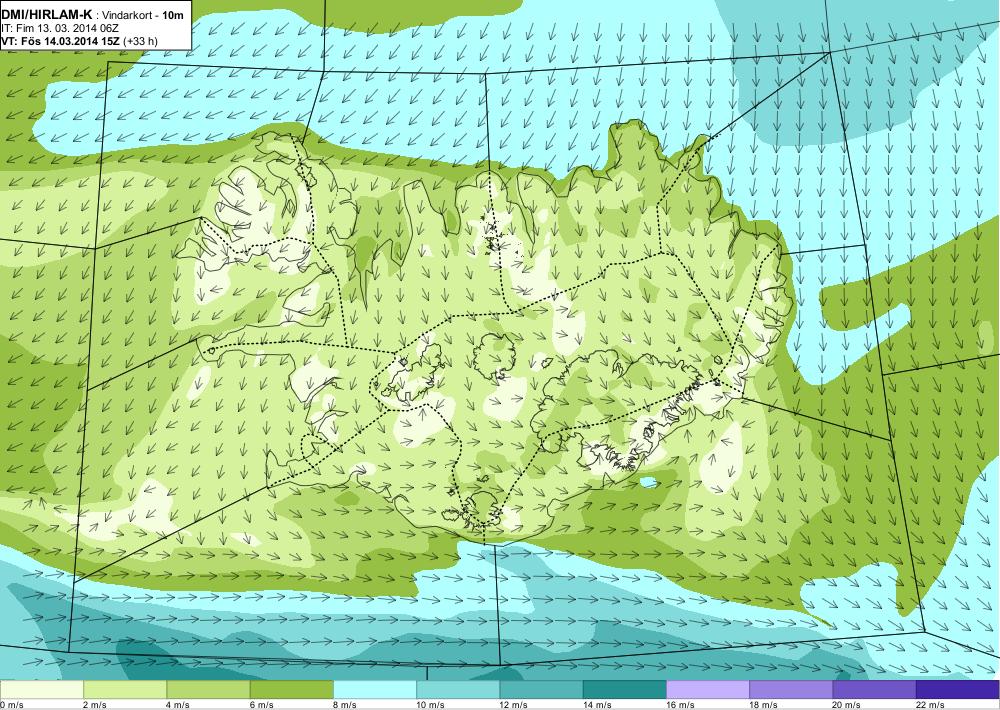Image resolution: width=1000 pixels, height=710 pixels.
Task: Click the '6 m/s' legend label
Action: pyautogui.click(x=261, y=705)
